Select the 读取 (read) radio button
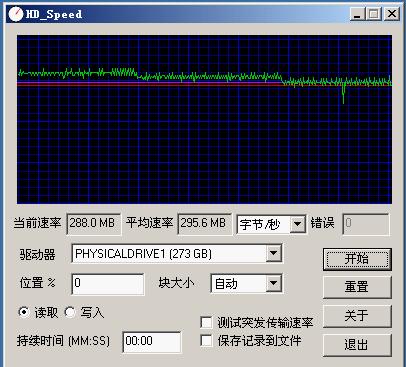 (24, 312)
